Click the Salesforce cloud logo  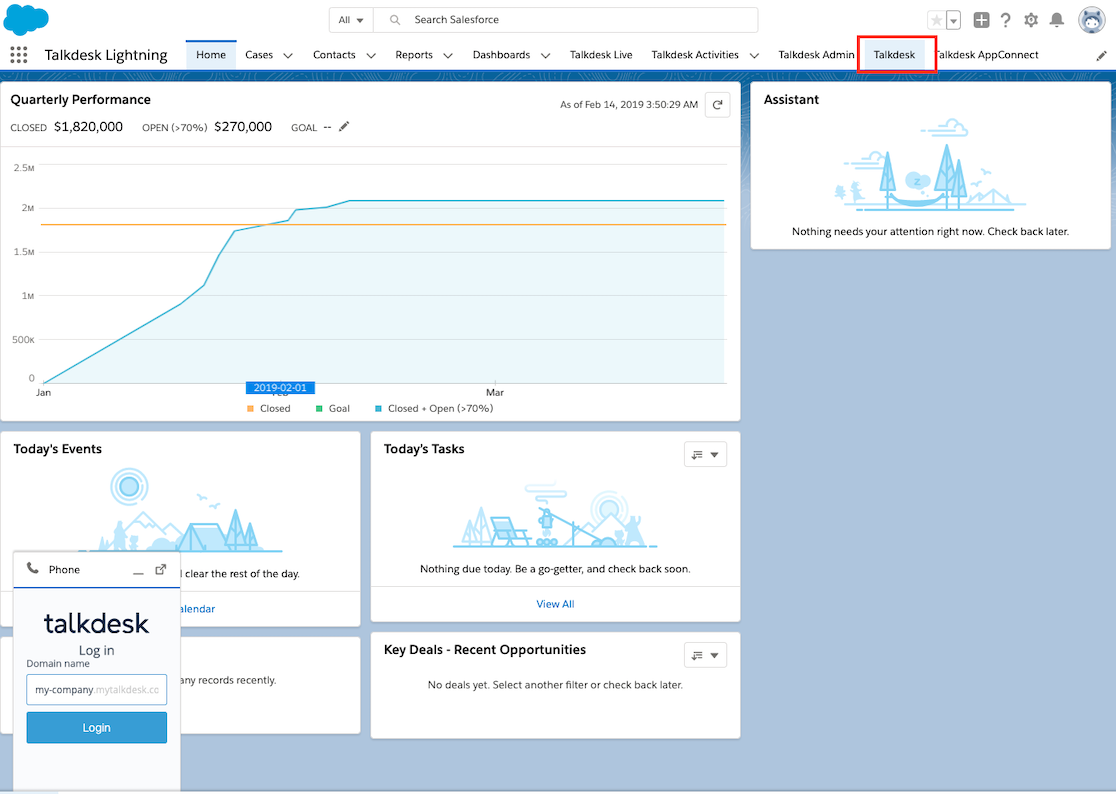pyautogui.click(x=26, y=19)
